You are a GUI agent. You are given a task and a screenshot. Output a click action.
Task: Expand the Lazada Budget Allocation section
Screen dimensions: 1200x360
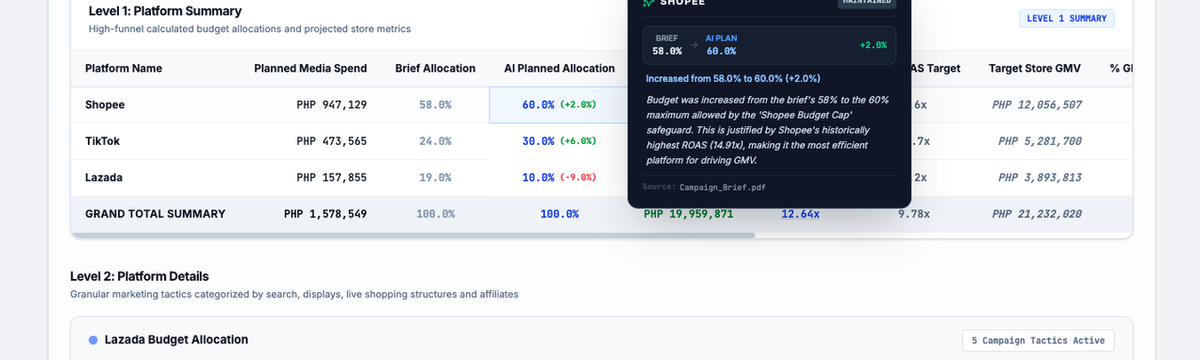[x=601, y=340]
